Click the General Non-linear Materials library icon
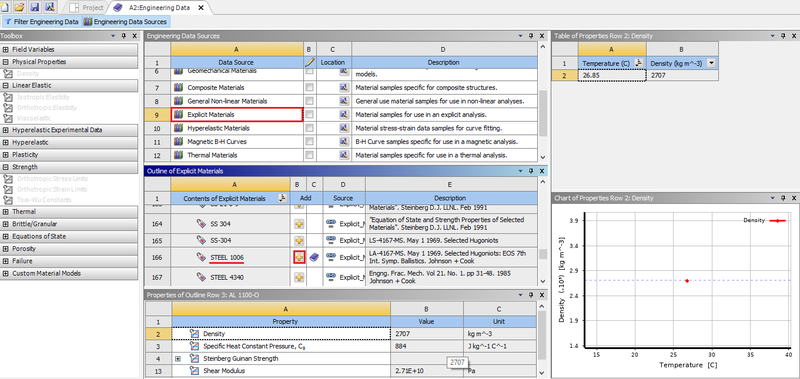The height and width of the screenshot is (379, 800). (x=179, y=101)
